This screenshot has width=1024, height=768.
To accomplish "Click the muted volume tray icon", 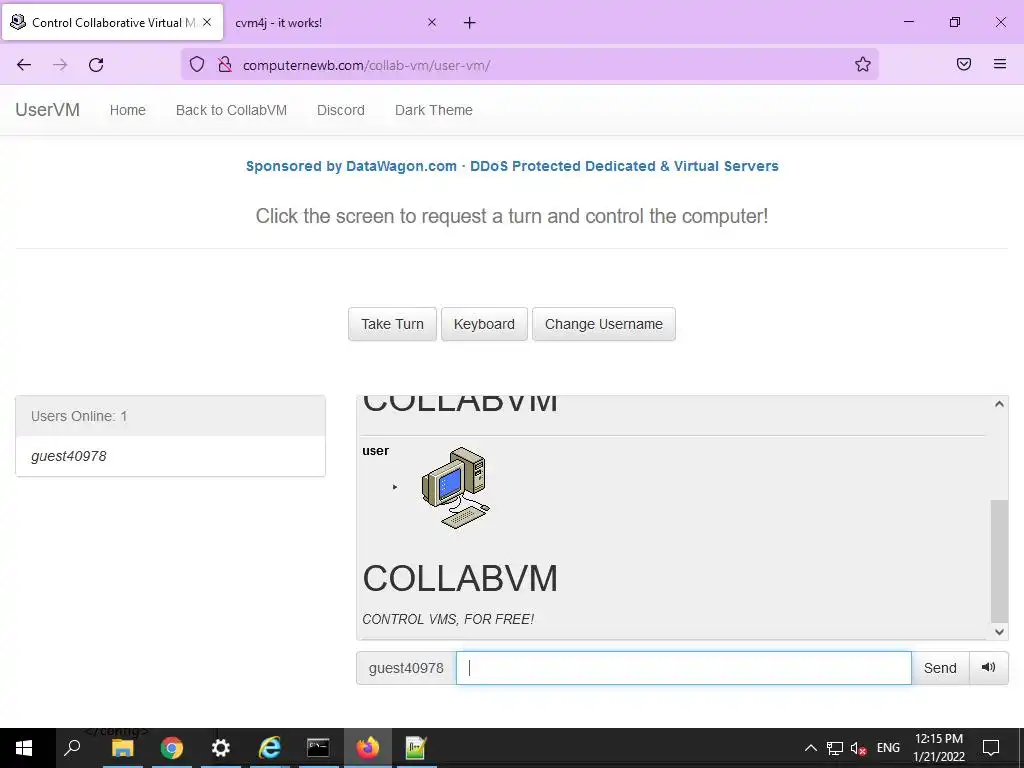I will point(858,748).
